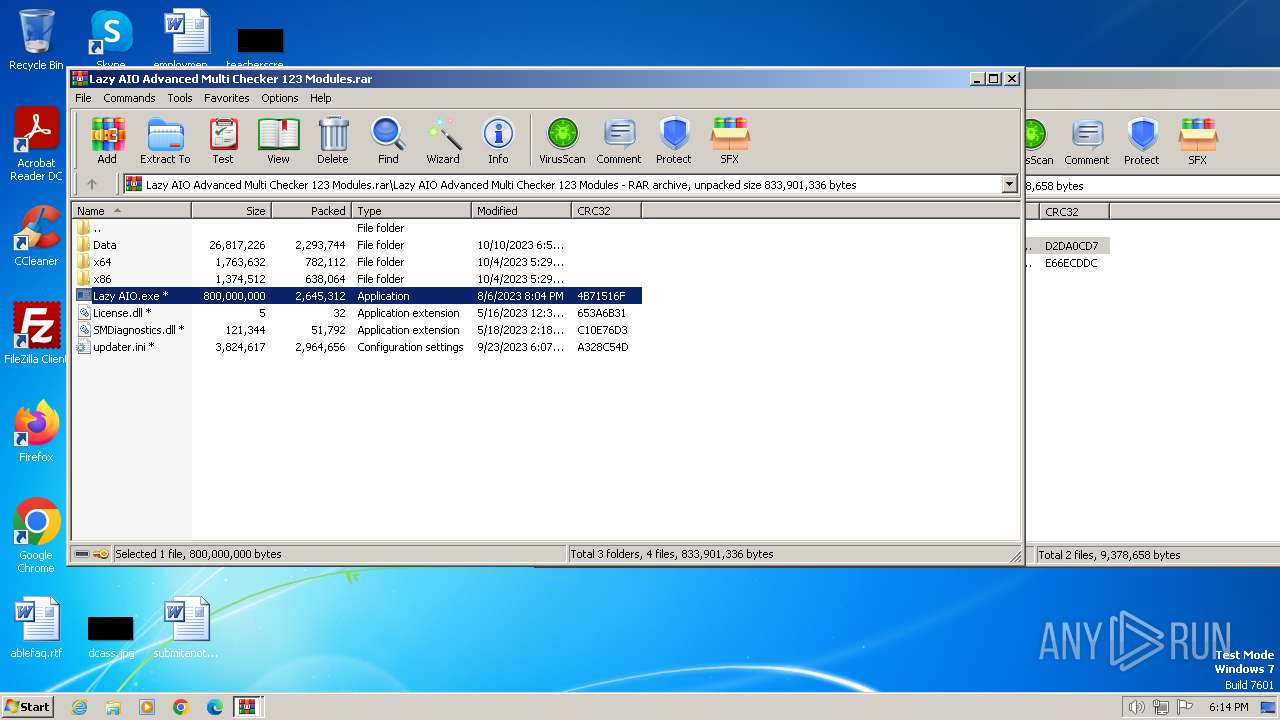Open the Help menu
The image size is (1280, 720).
coord(321,98)
